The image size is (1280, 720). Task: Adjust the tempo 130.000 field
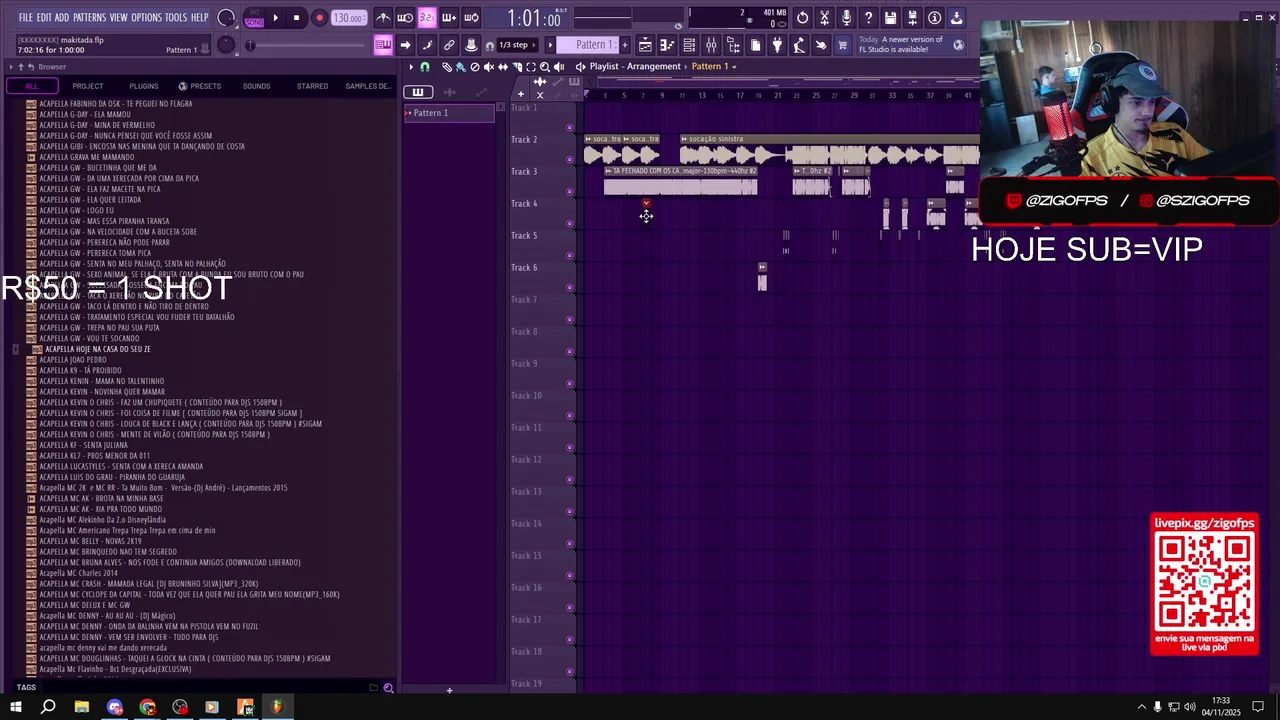pyautogui.click(x=348, y=18)
